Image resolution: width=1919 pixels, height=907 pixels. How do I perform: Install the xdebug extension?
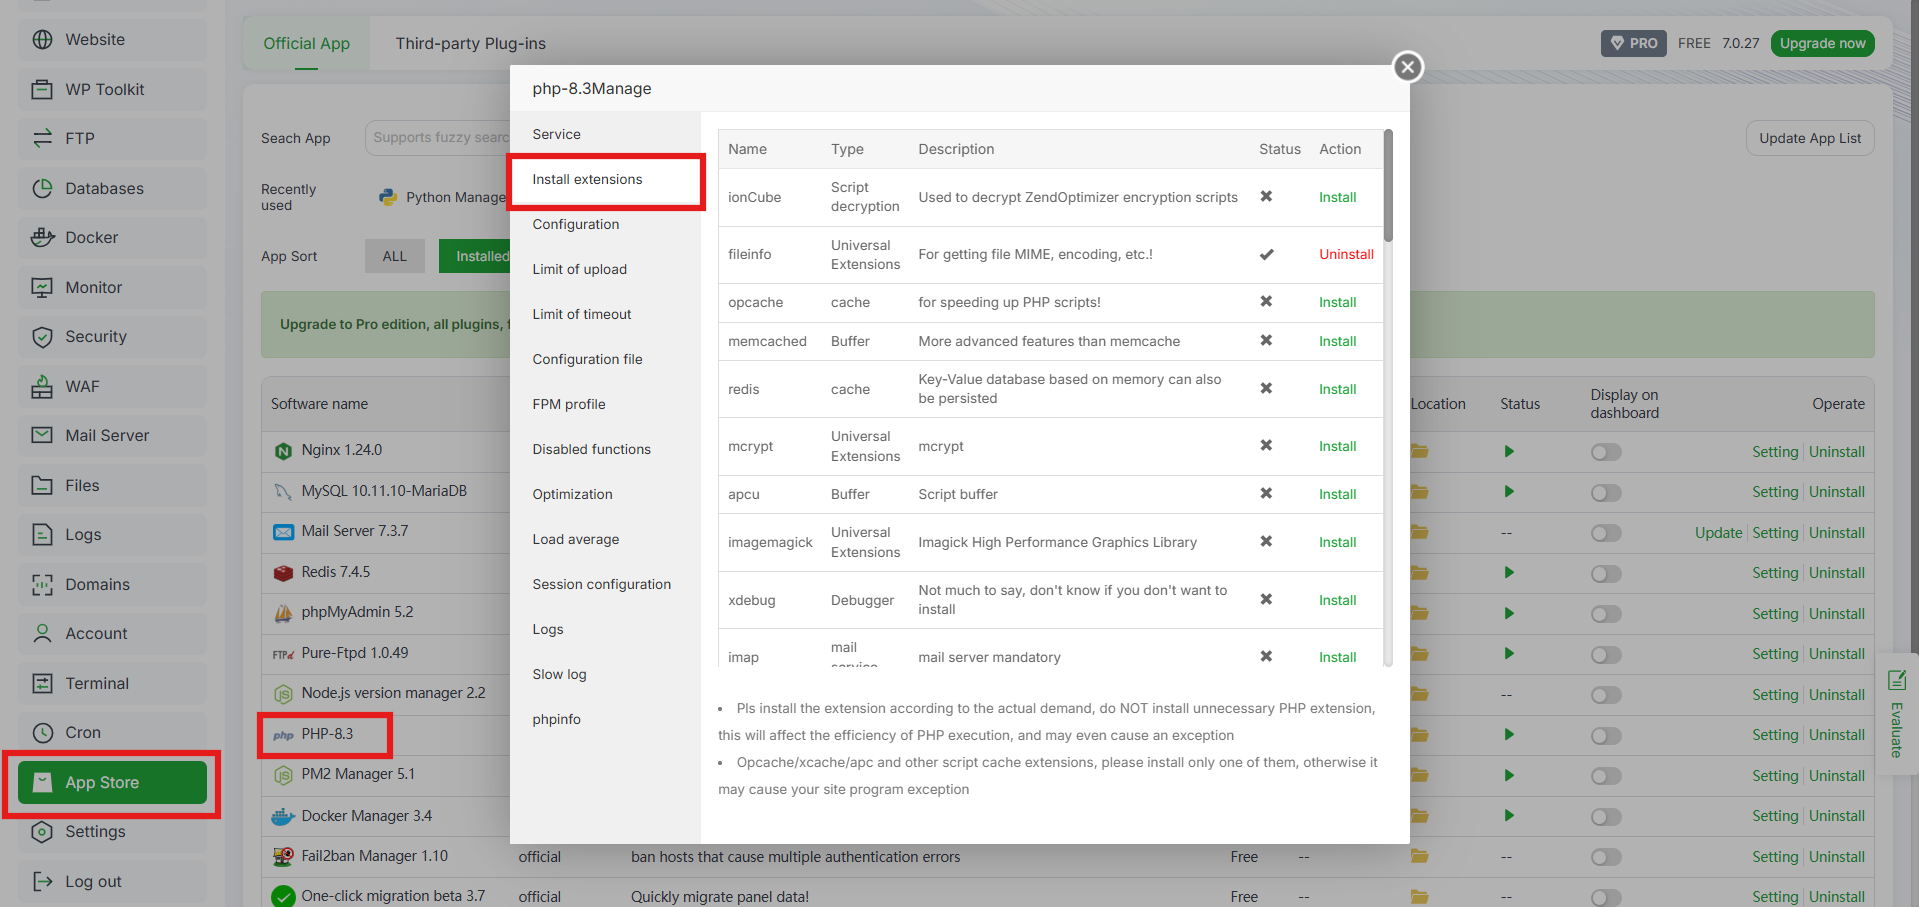coord(1337,600)
